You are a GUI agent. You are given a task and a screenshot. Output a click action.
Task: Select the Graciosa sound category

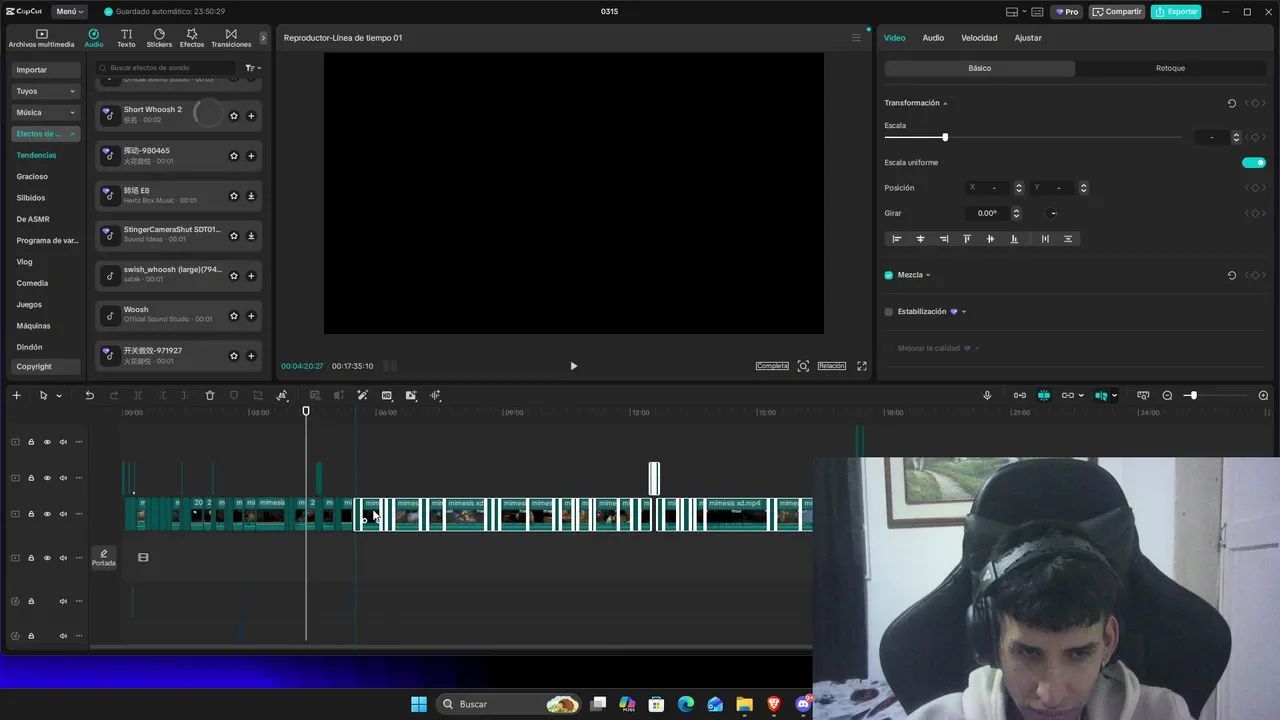(32, 177)
